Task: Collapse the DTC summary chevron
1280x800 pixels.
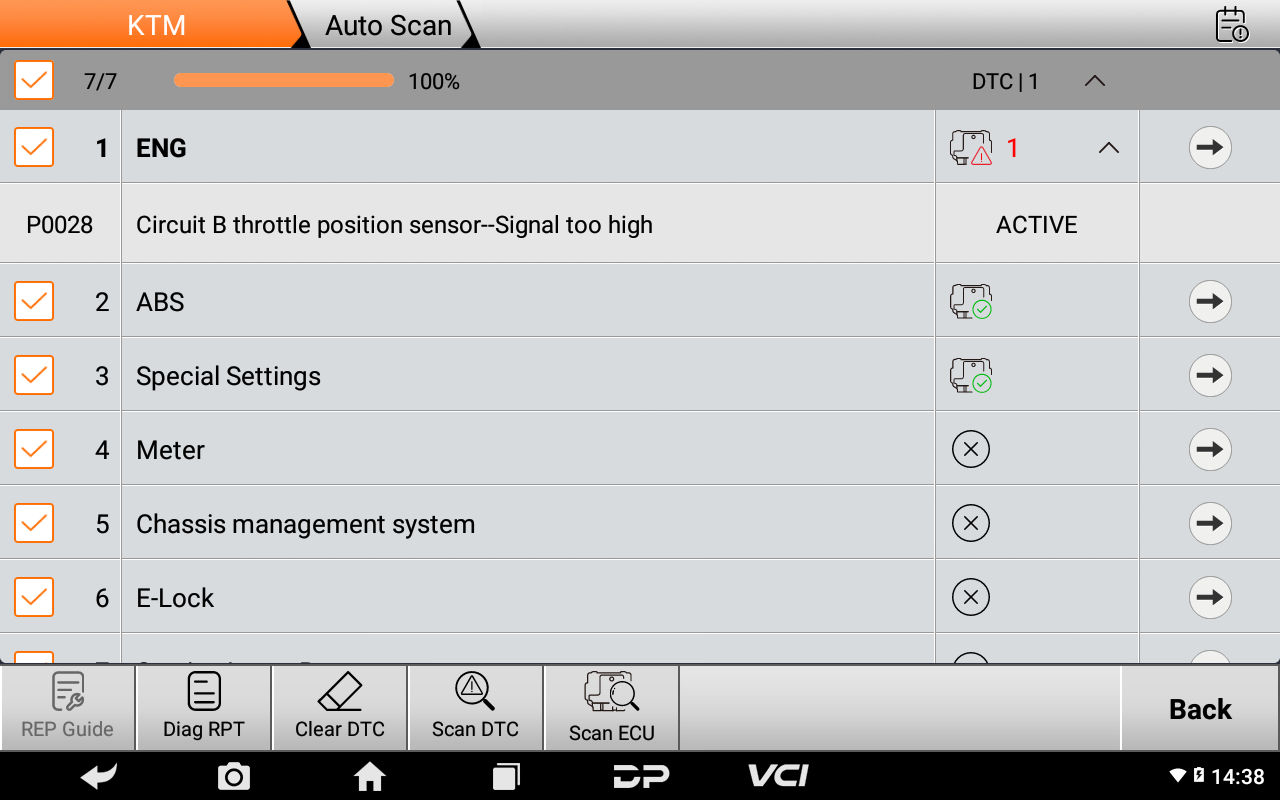Action: [1095, 81]
